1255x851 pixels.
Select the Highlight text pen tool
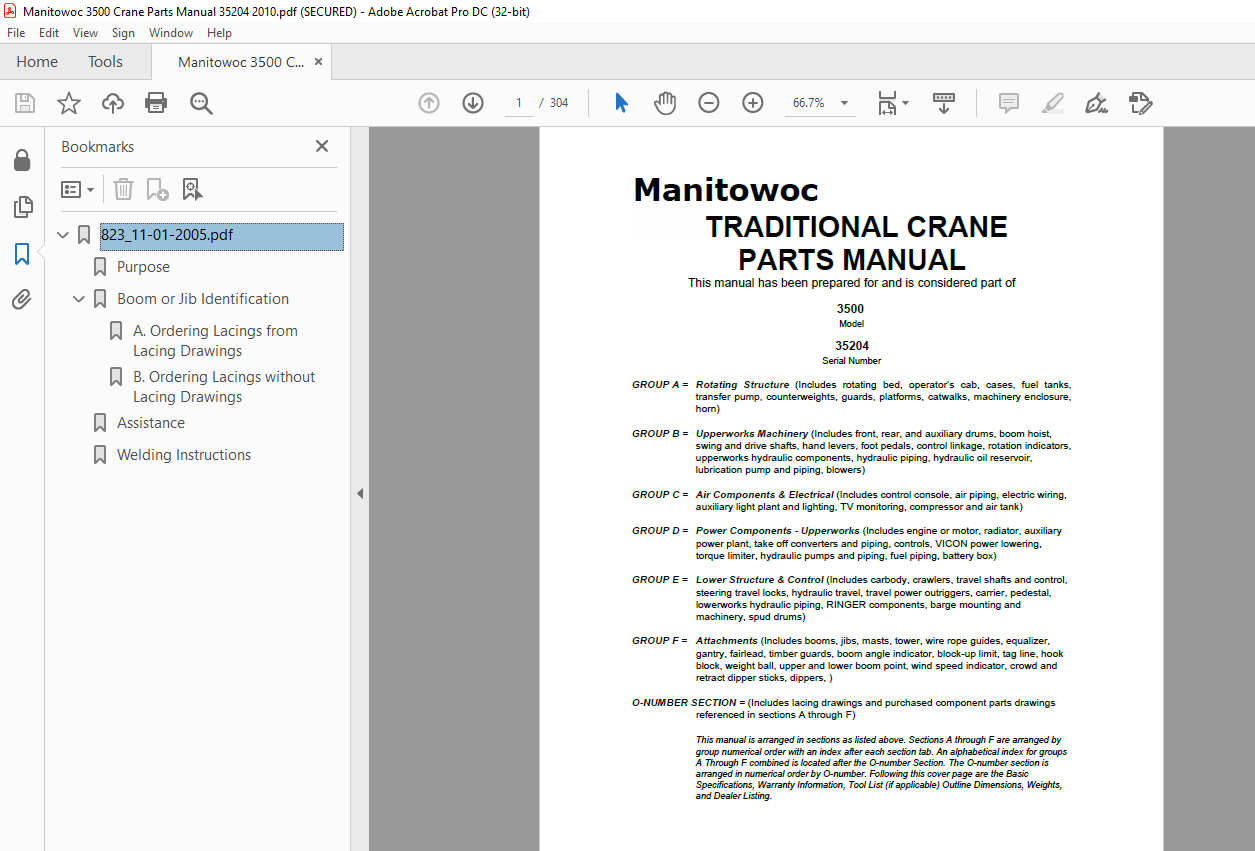1053,103
